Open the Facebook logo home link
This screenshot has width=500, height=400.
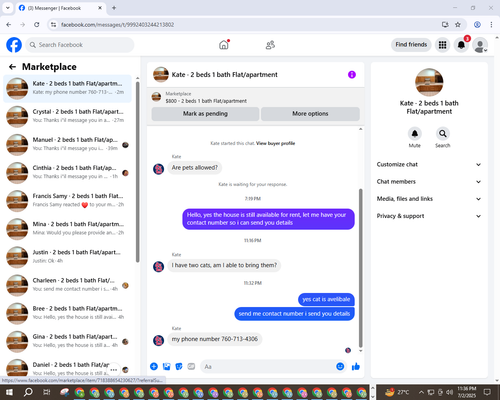coord(14,45)
